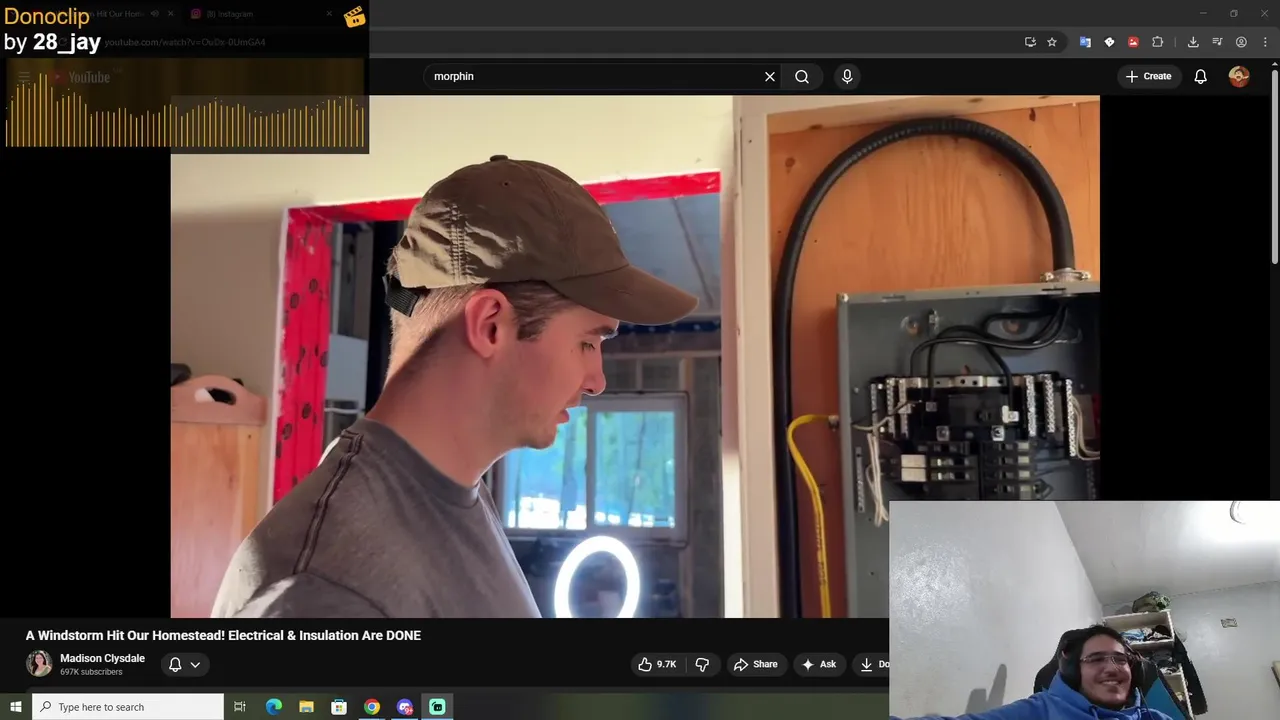The width and height of the screenshot is (1280, 720).
Task: Open Task View on the taskbar
Action: point(240,707)
